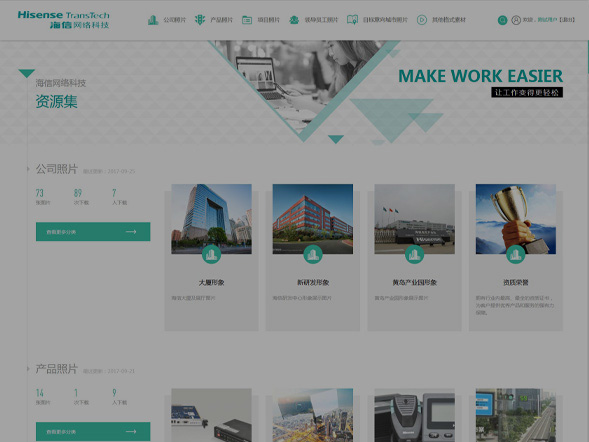The height and width of the screenshot is (442, 589).
Task: Click the folder icon for 项目照片 in navigation
Action: [247, 20]
